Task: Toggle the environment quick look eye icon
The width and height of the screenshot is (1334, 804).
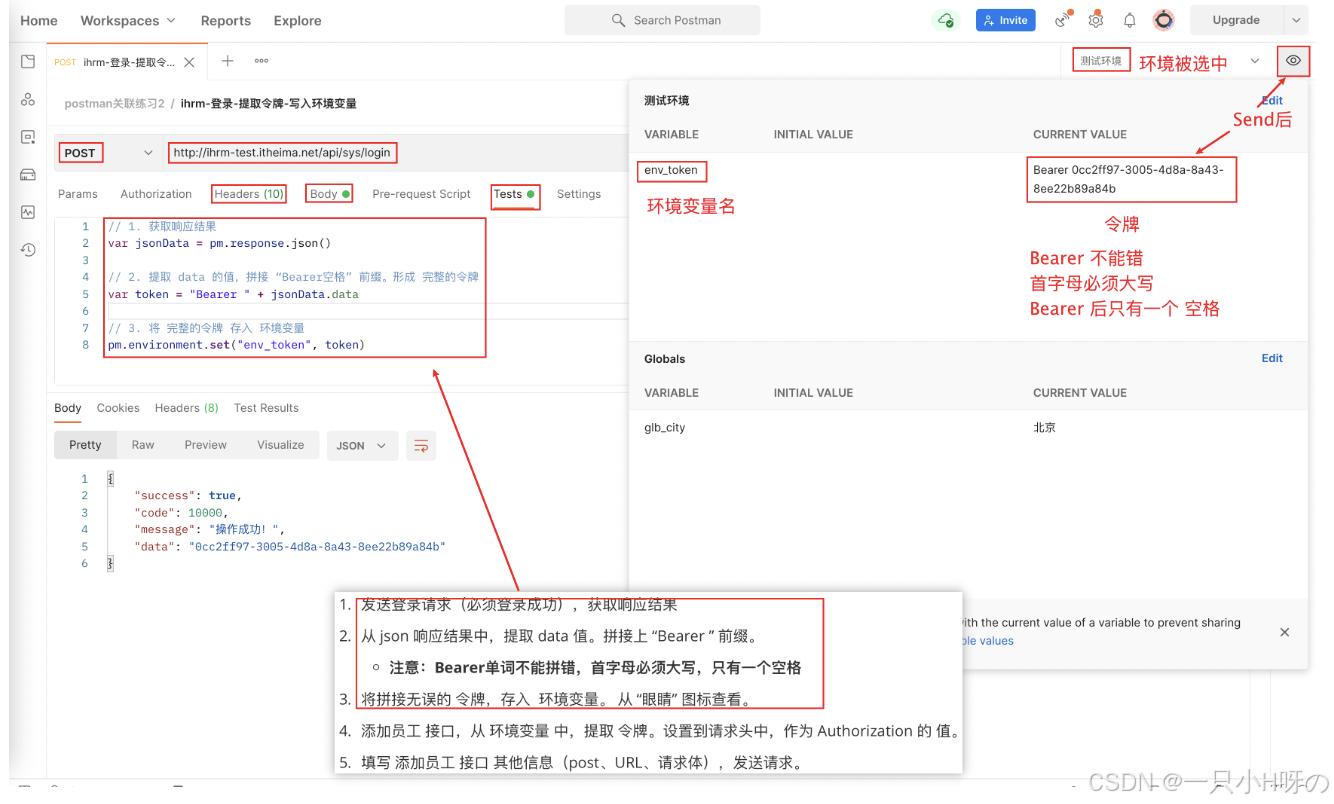Action: coord(1293,61)
